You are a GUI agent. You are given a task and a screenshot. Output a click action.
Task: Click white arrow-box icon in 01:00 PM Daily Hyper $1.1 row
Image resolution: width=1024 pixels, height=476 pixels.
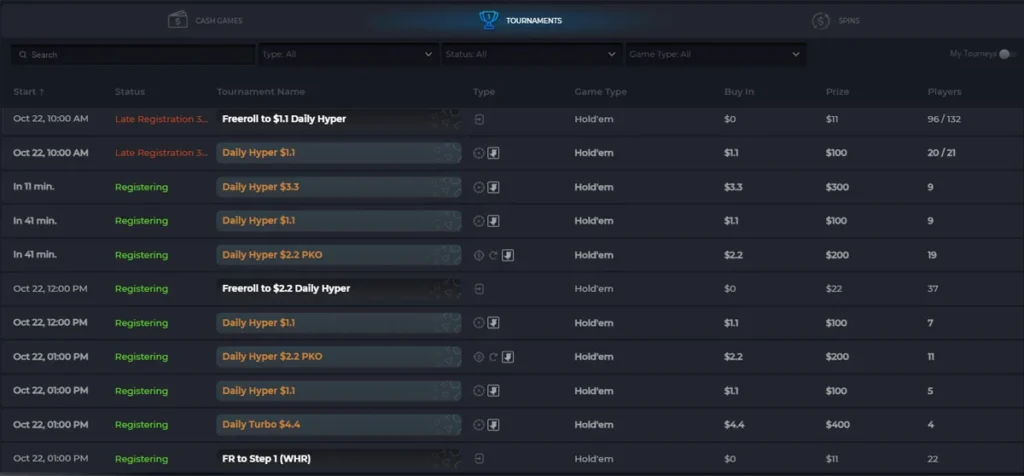pos(494,390)
